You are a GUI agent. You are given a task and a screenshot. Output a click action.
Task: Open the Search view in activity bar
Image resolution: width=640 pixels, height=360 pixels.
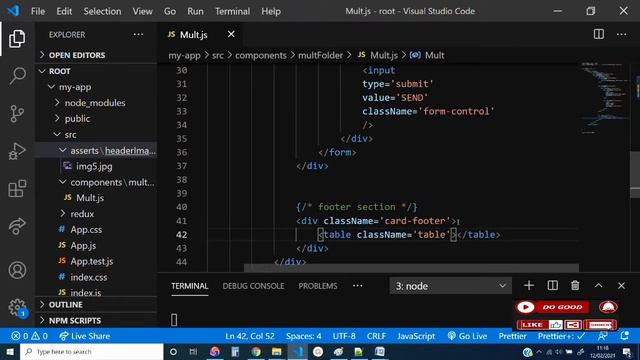(x=17, y=76)
